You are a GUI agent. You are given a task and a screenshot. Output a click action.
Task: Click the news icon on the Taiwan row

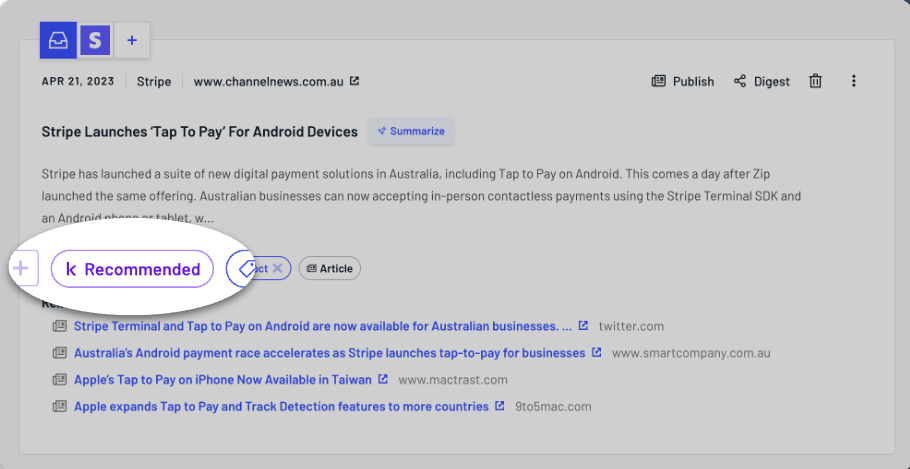coord(60,380)
